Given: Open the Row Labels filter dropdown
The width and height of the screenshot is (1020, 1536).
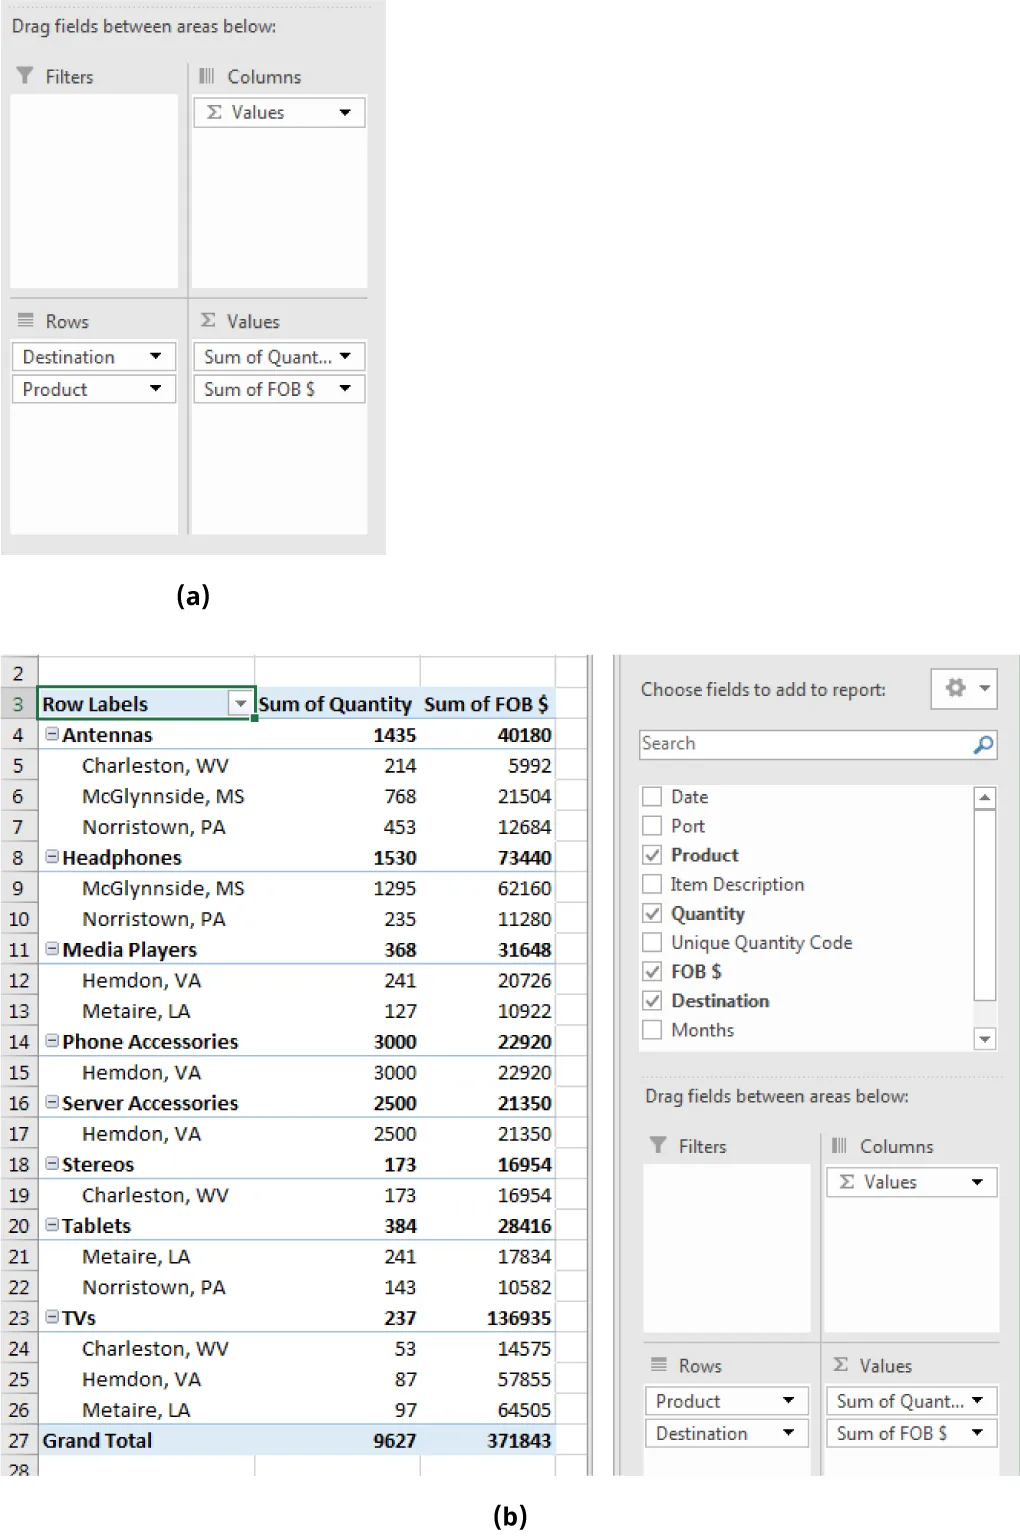Looking at the screenshot, I should 240,704.
